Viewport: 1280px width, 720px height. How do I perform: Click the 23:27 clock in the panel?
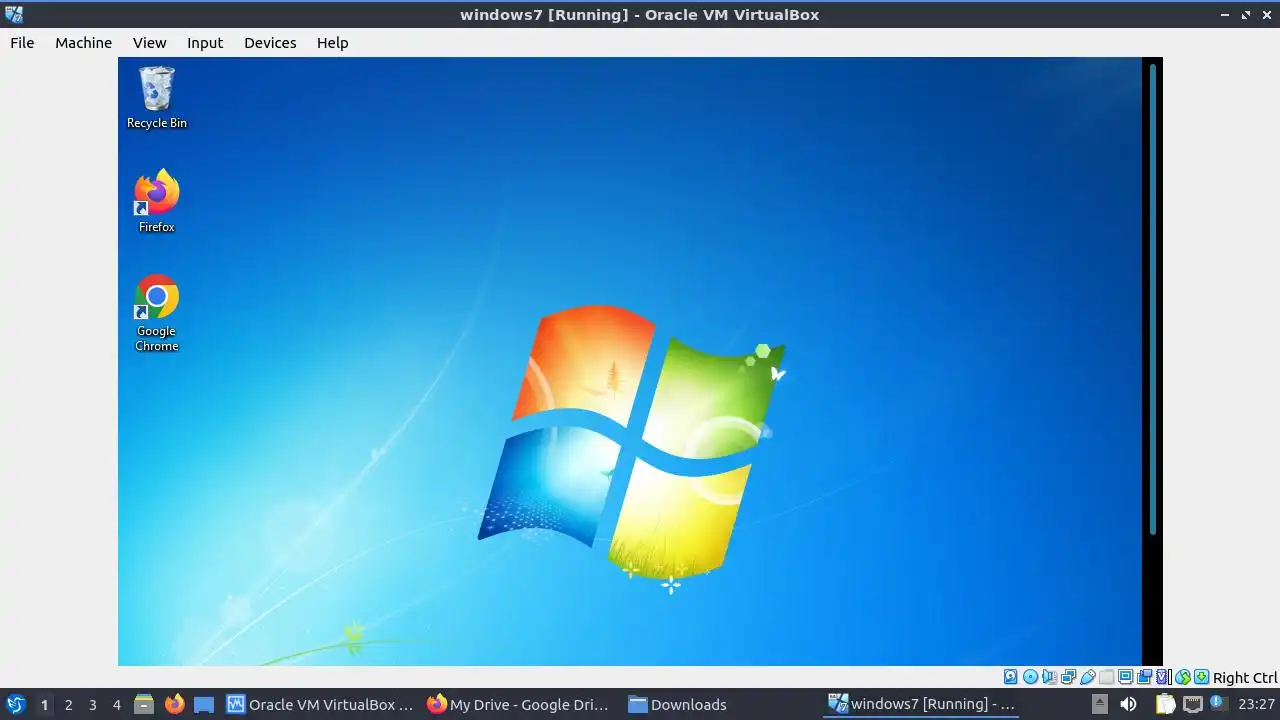tap(1256, 704)
